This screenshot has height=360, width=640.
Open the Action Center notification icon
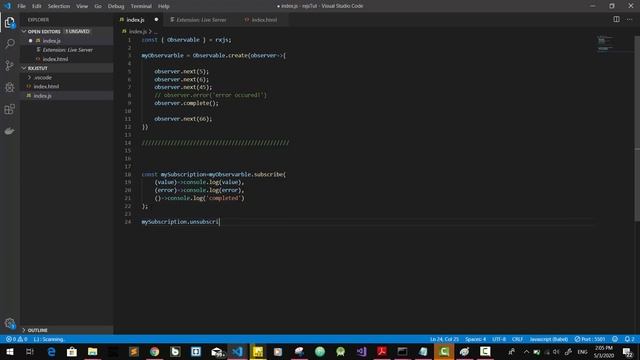(x=628, y=352)
